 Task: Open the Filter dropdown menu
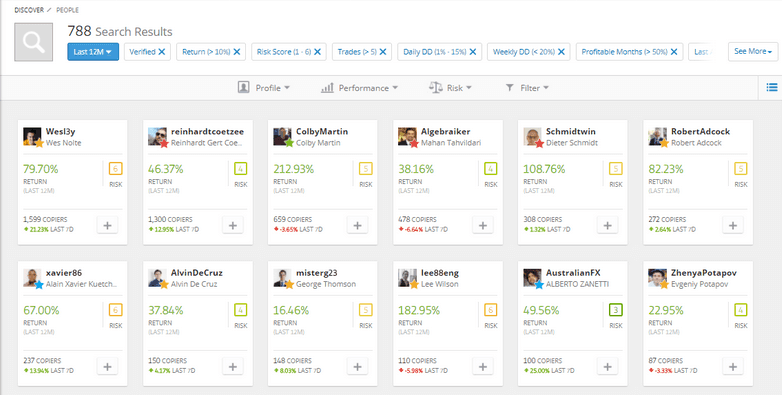527,88
